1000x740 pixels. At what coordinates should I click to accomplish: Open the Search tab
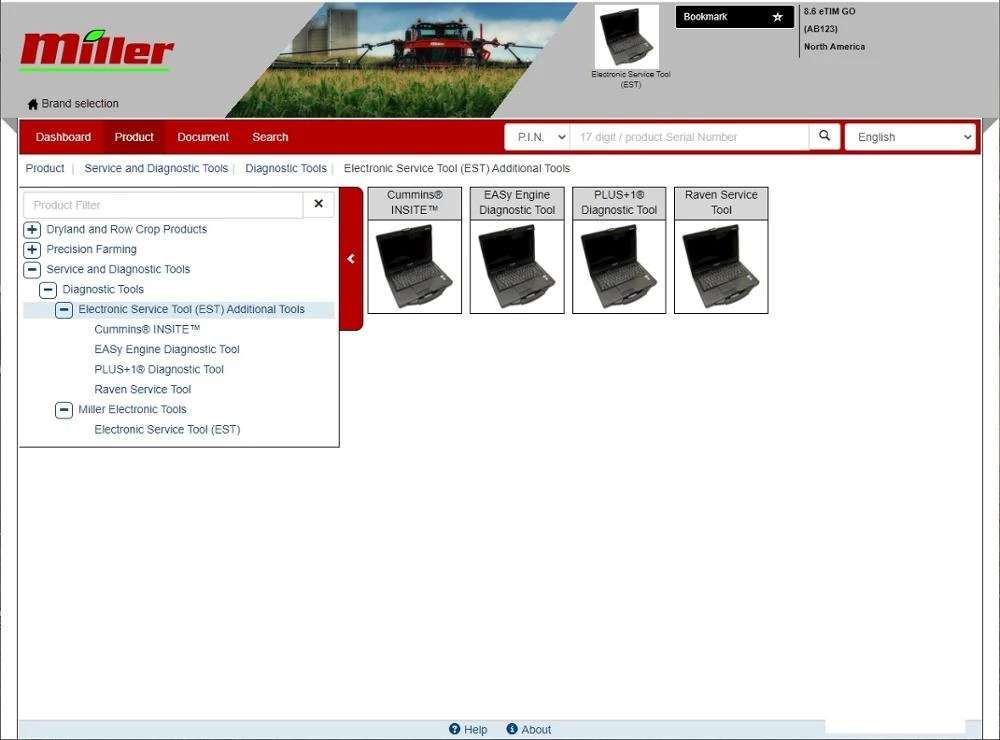tap(270, 137)
